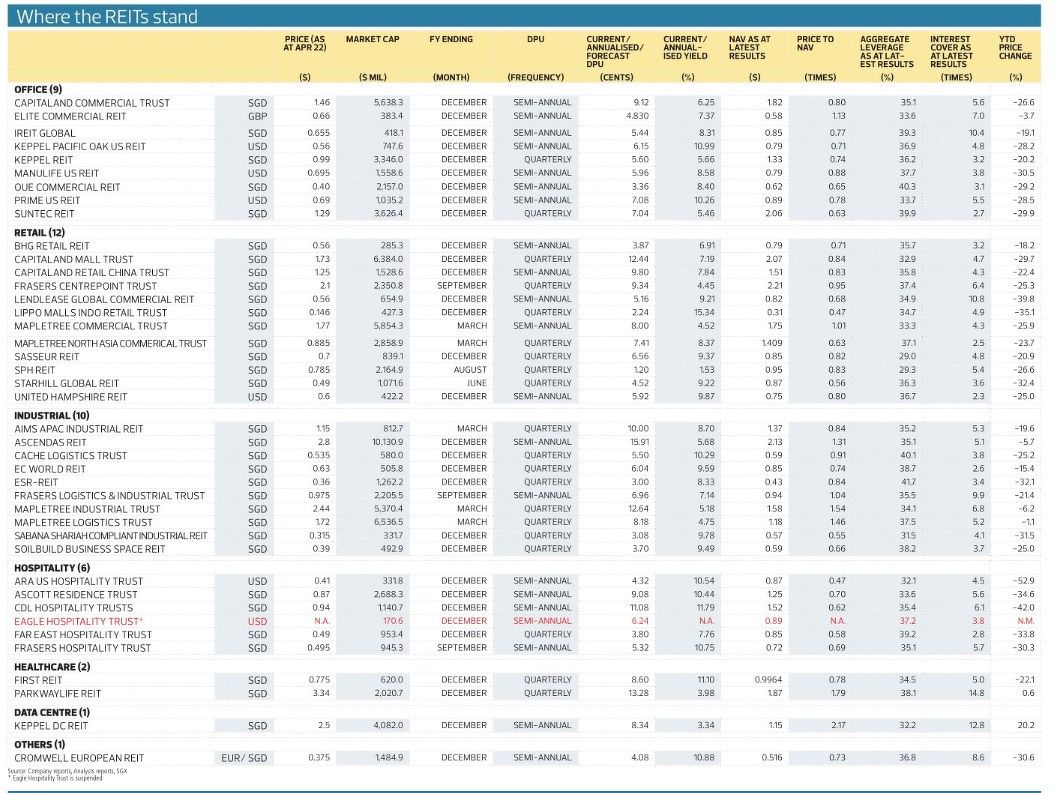This screenshot has width=1063, height=793.
Task: Click the 'AIMS APAC INDUSTRIAL REIT' name
Action: (79, 429)
